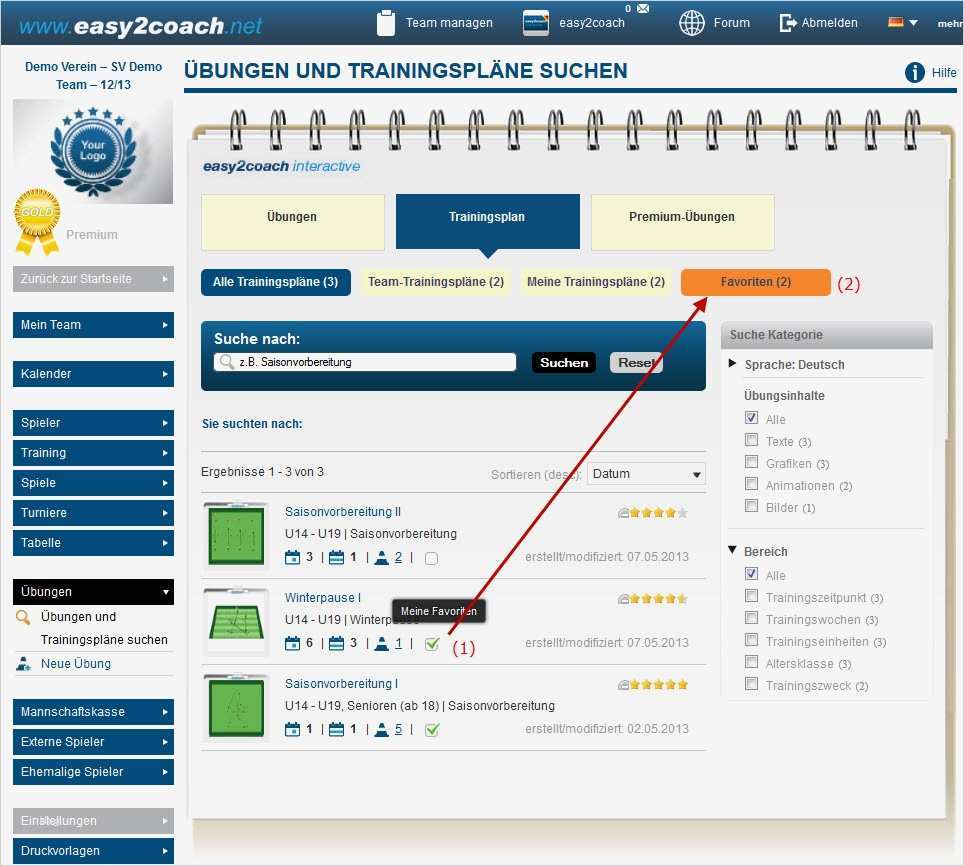Click calendar-day icon in Saisonvorbereitung II row
The width and height of the screenshot is (964, 866).
(293, 557)
